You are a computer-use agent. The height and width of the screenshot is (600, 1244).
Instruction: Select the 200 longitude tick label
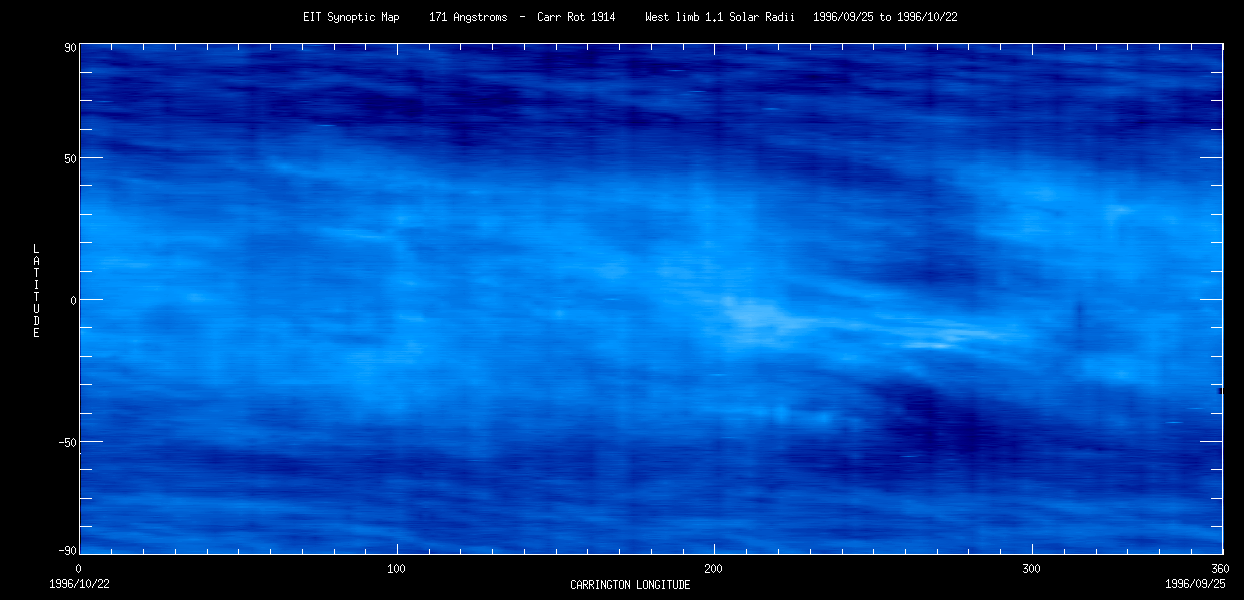click(714, 569)
